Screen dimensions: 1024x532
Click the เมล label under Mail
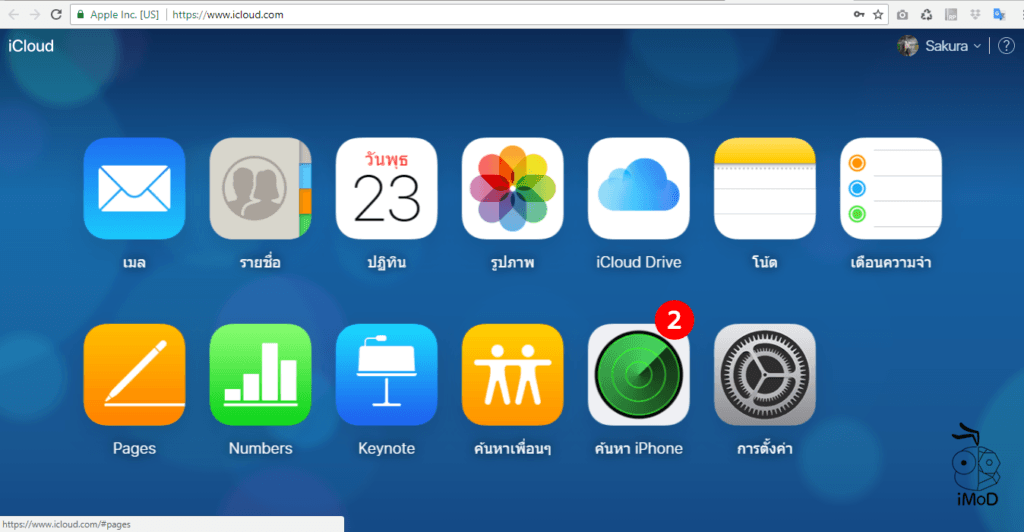134,262
